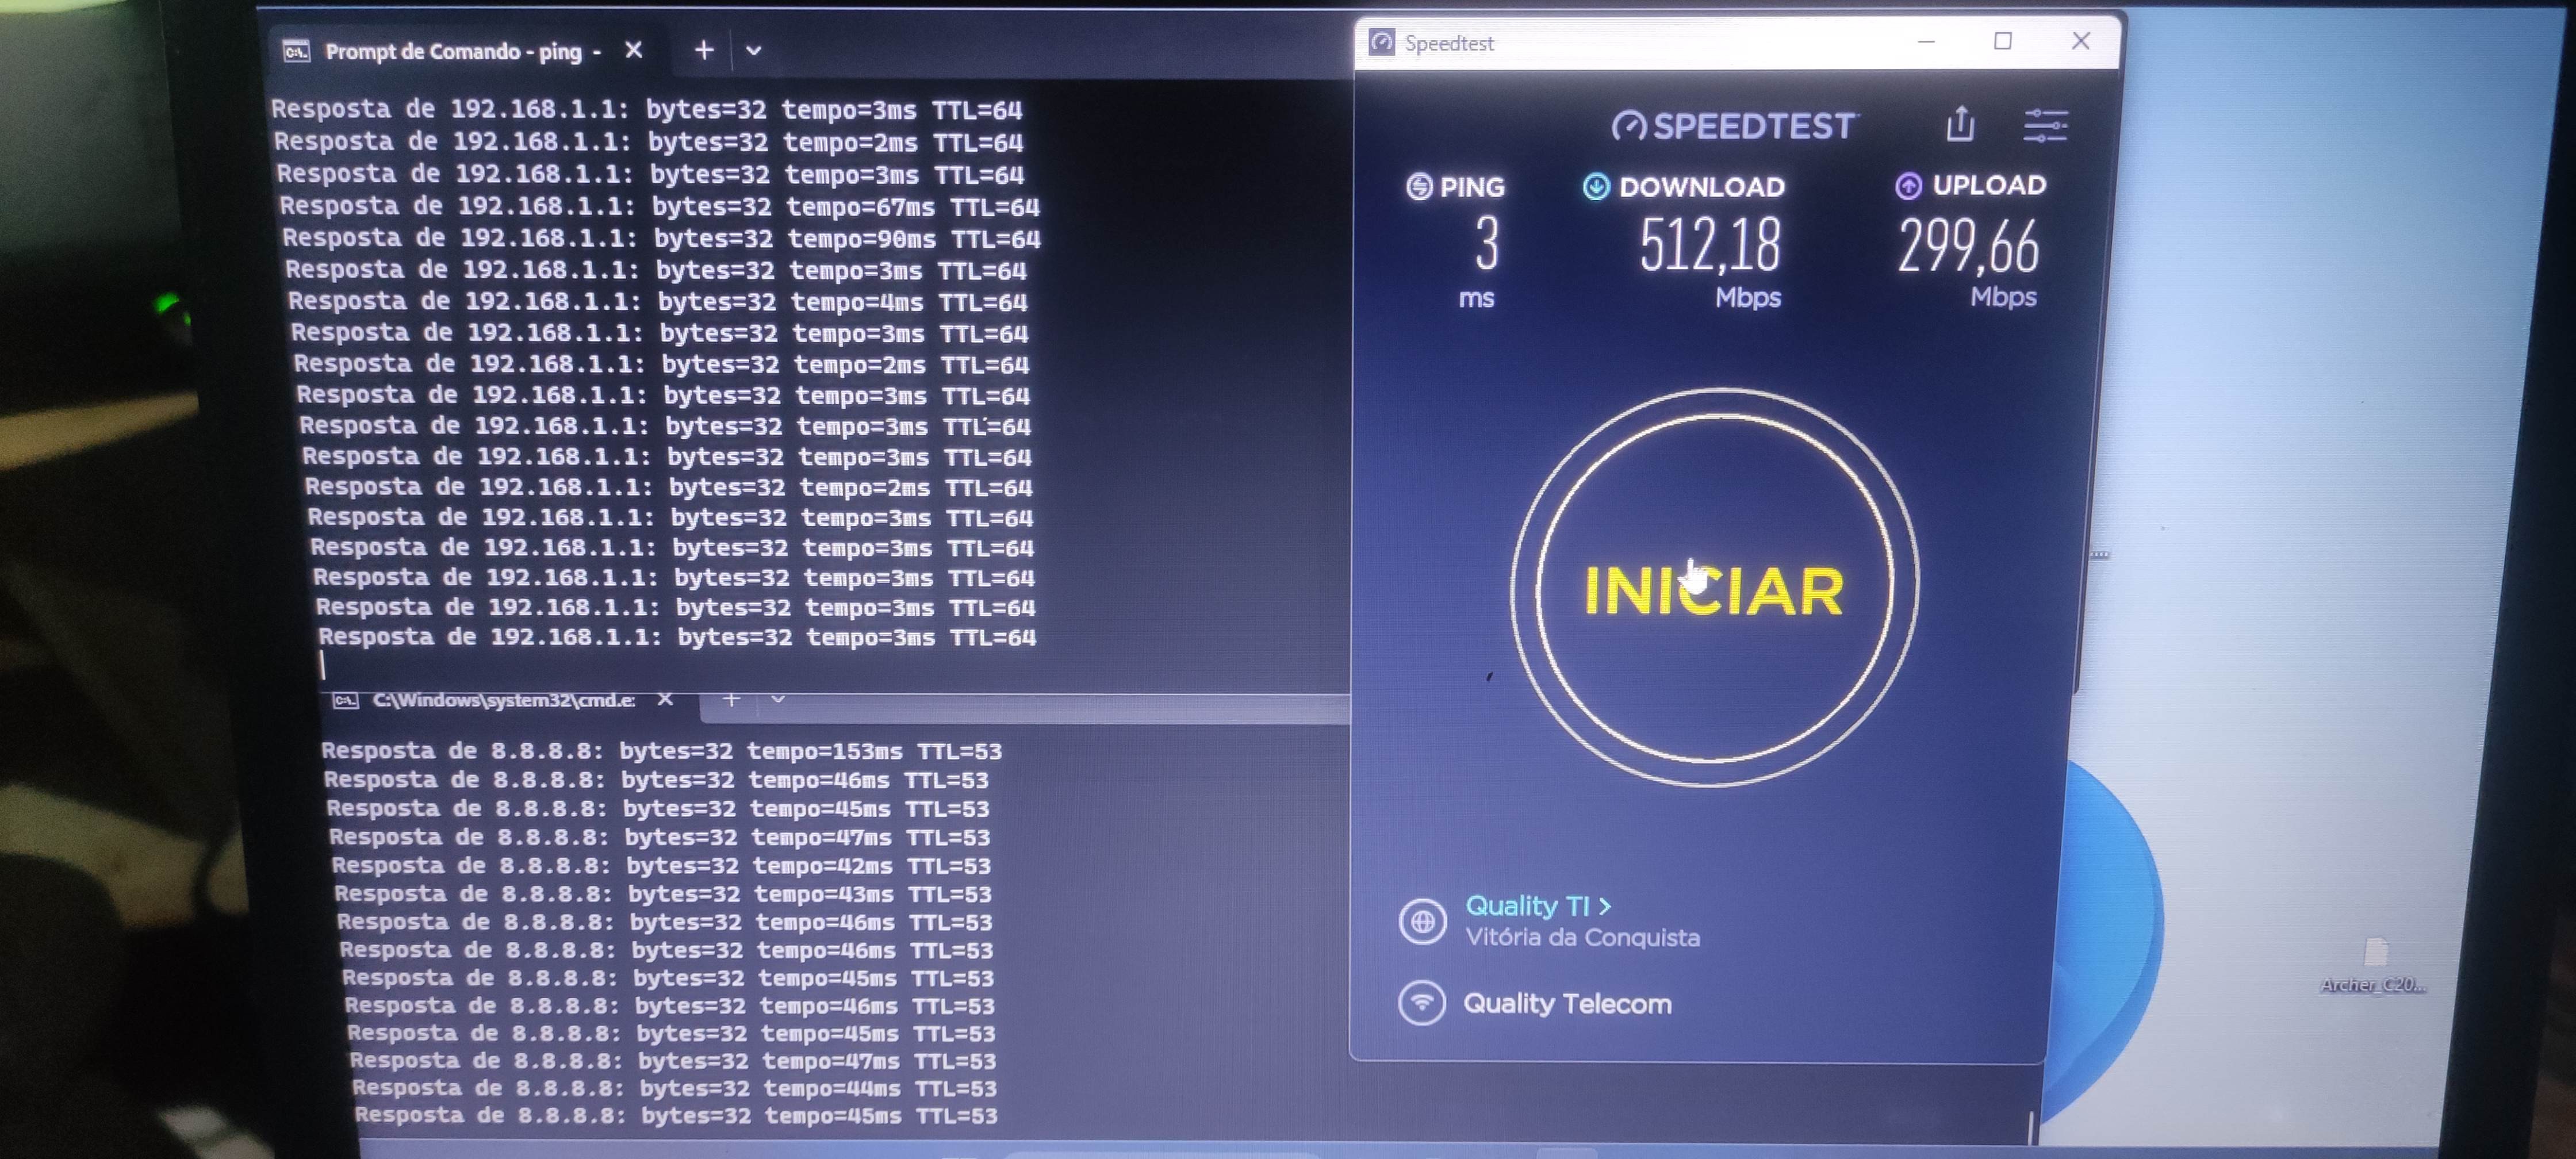Image resolution: width=2576 pixels, height=1159 pixels.
Task: Click the UPLOAD arrow icon
Action: [x=1908, y=186]
